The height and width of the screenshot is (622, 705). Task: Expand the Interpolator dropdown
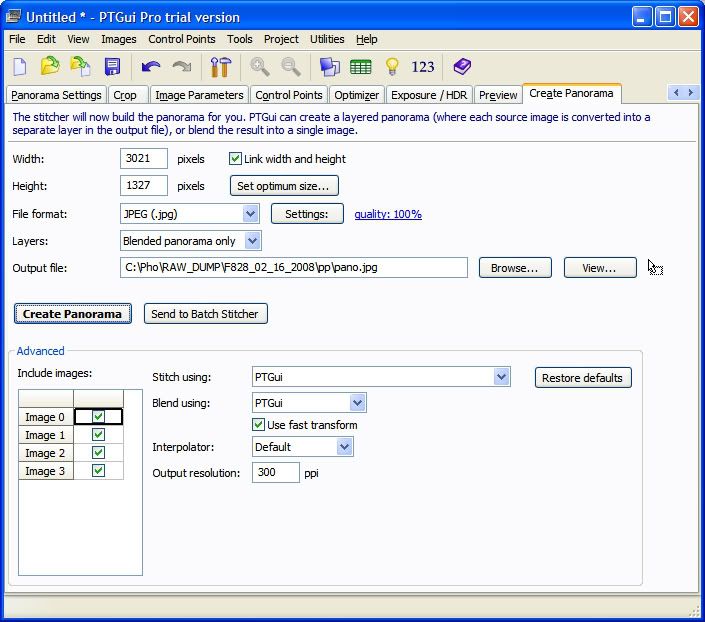coord(344,447)
